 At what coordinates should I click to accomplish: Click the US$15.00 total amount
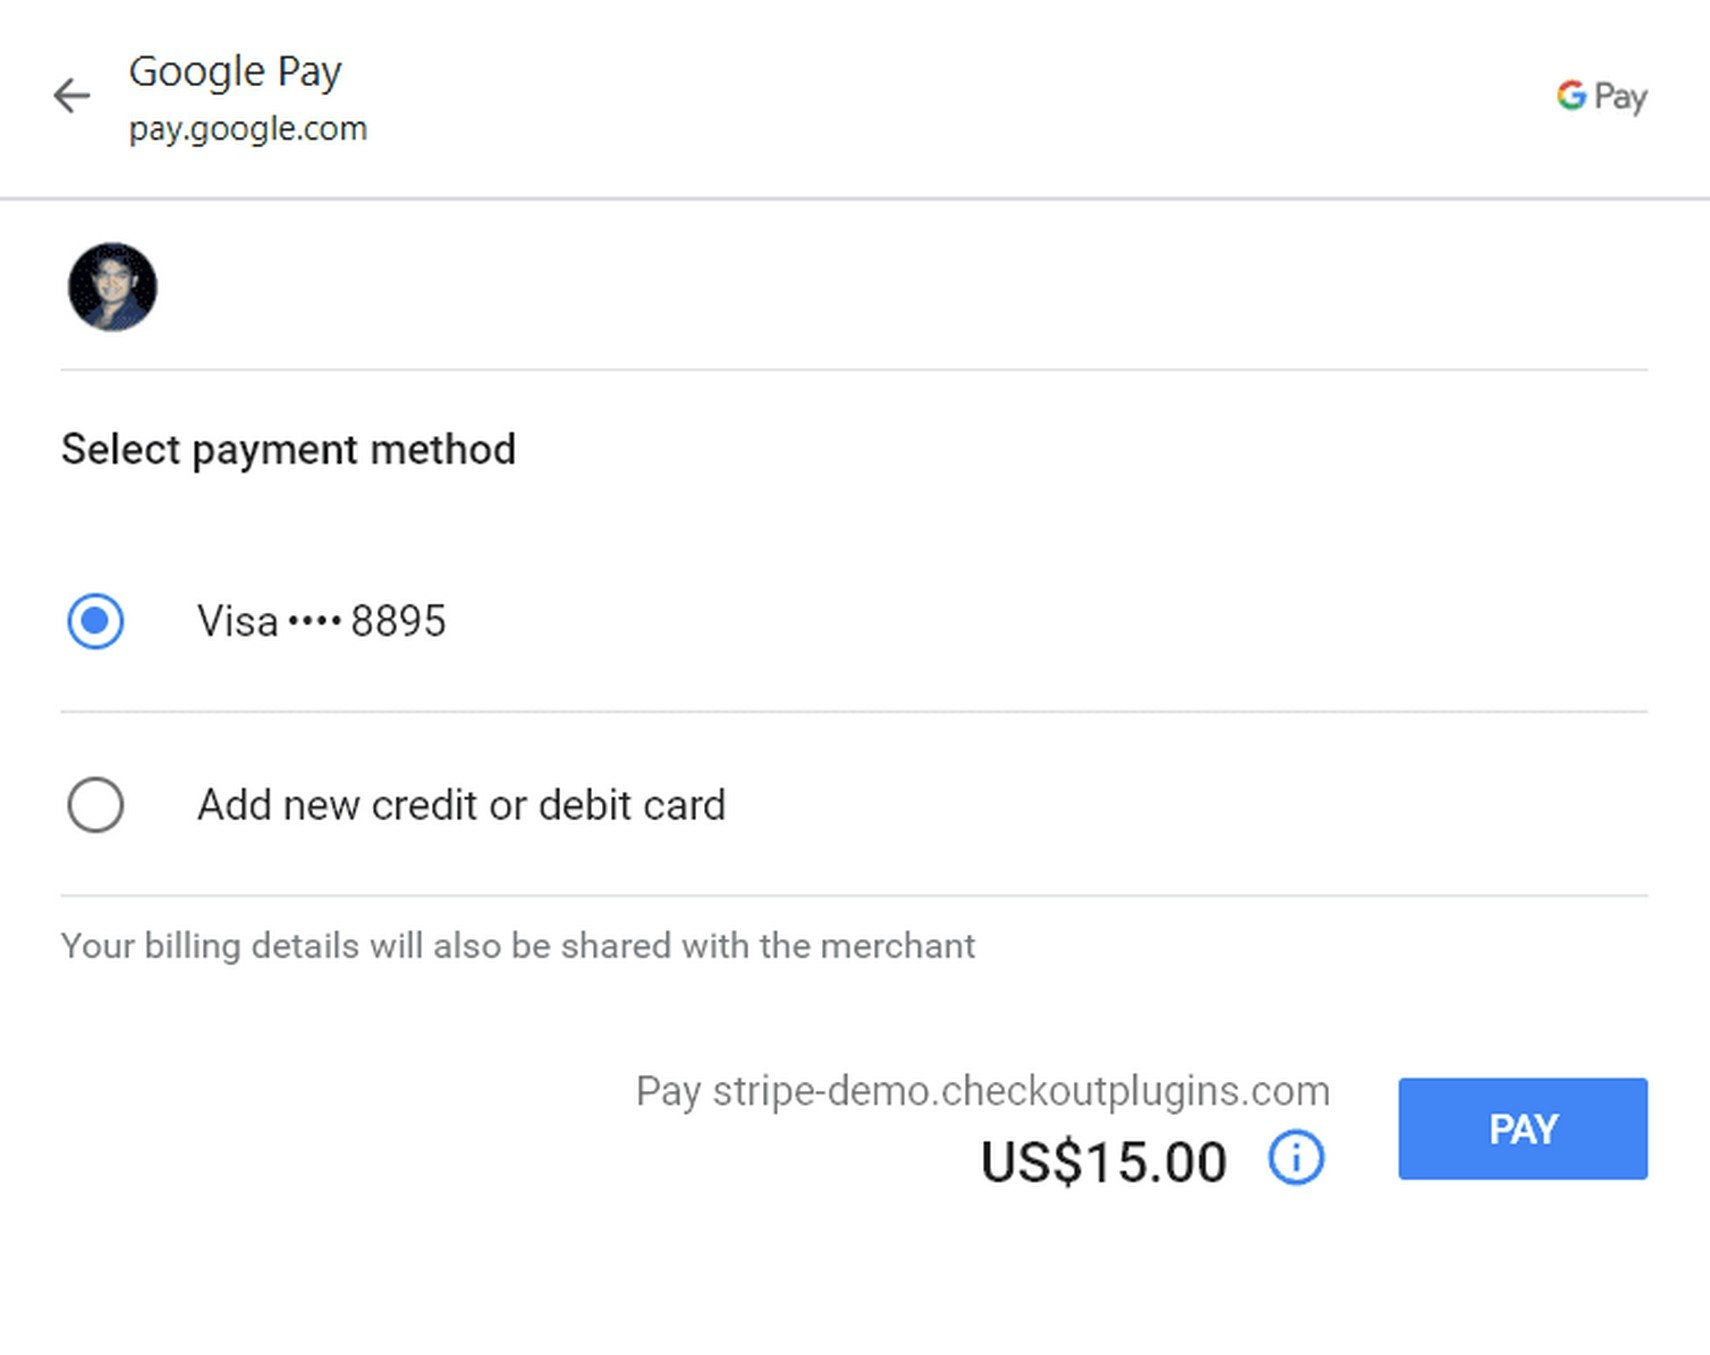(x=1103, y=1162)
